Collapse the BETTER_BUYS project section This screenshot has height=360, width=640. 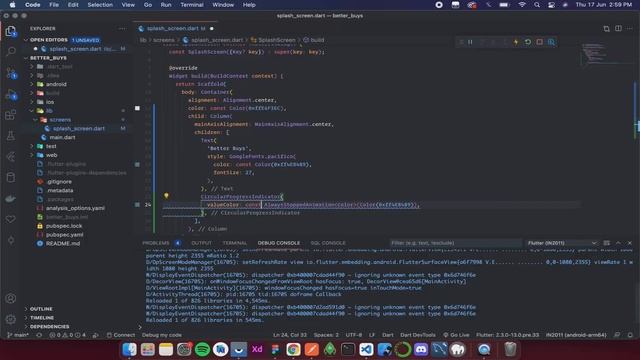tap(26, 58)
